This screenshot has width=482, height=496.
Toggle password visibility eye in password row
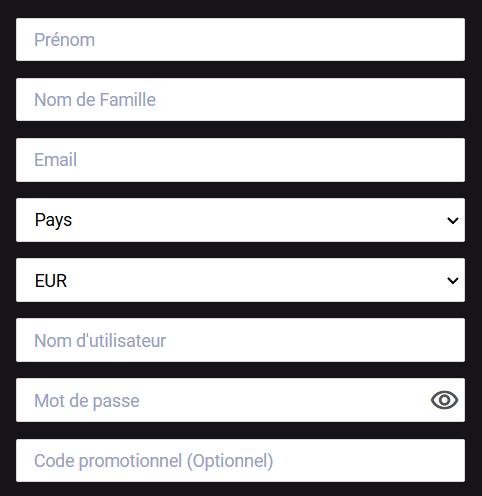(444, 400)
